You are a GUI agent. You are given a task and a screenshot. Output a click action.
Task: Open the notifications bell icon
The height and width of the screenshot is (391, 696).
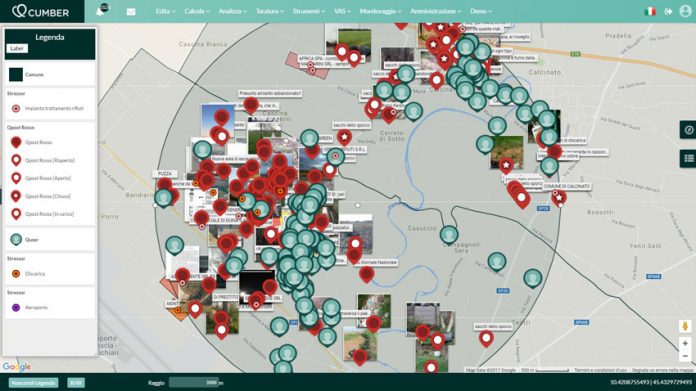click(101, 11)
